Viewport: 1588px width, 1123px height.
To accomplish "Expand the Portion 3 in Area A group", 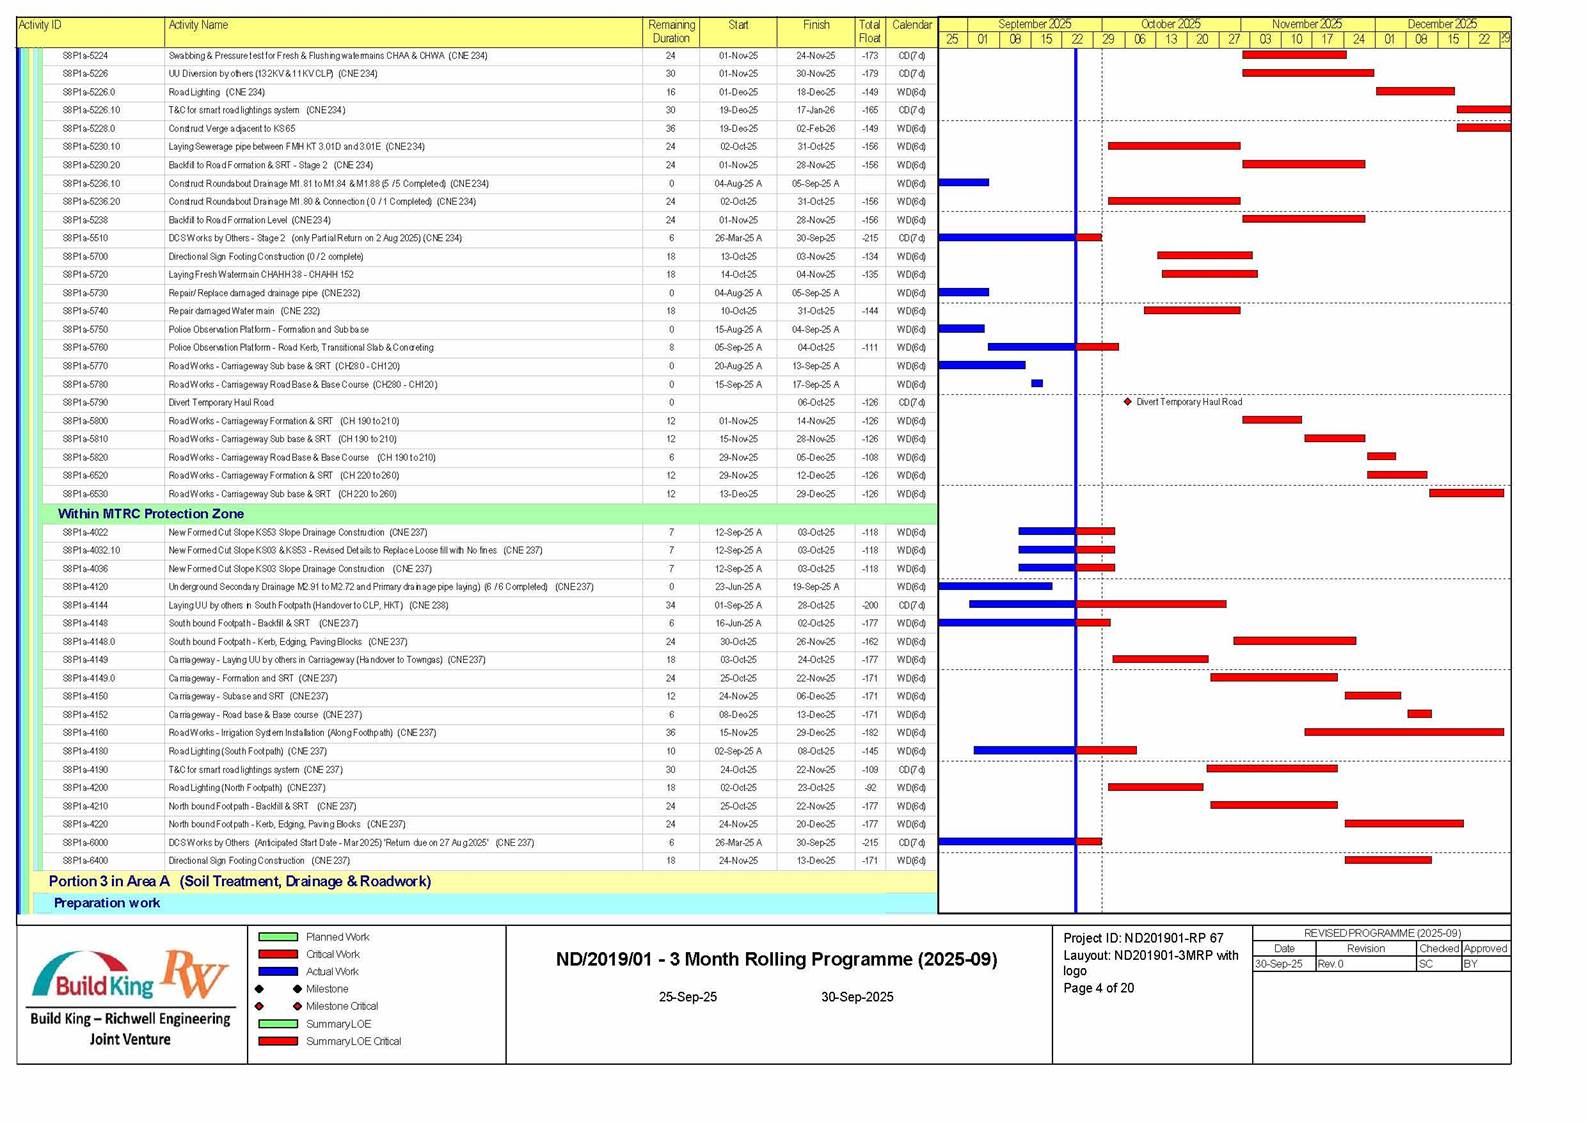I will (x=239, y=882).
